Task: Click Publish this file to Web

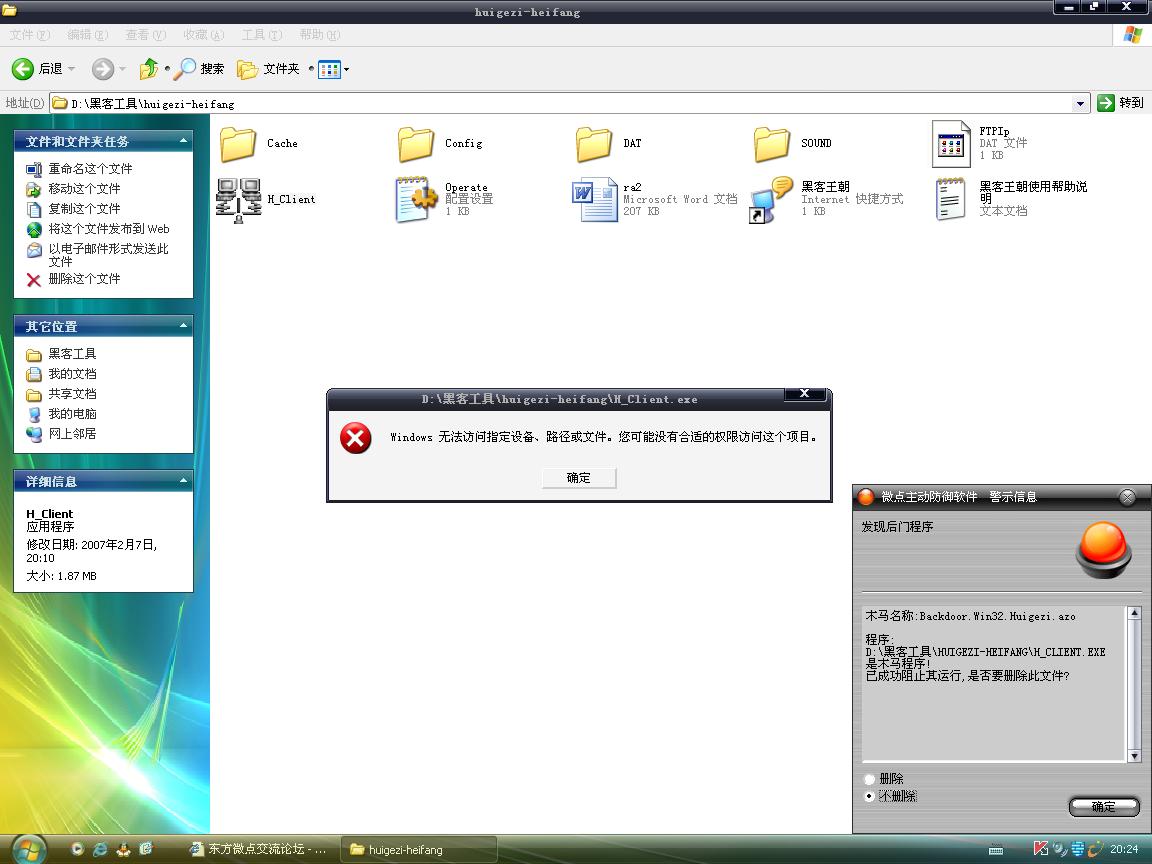Action: (x=98, y=229)
